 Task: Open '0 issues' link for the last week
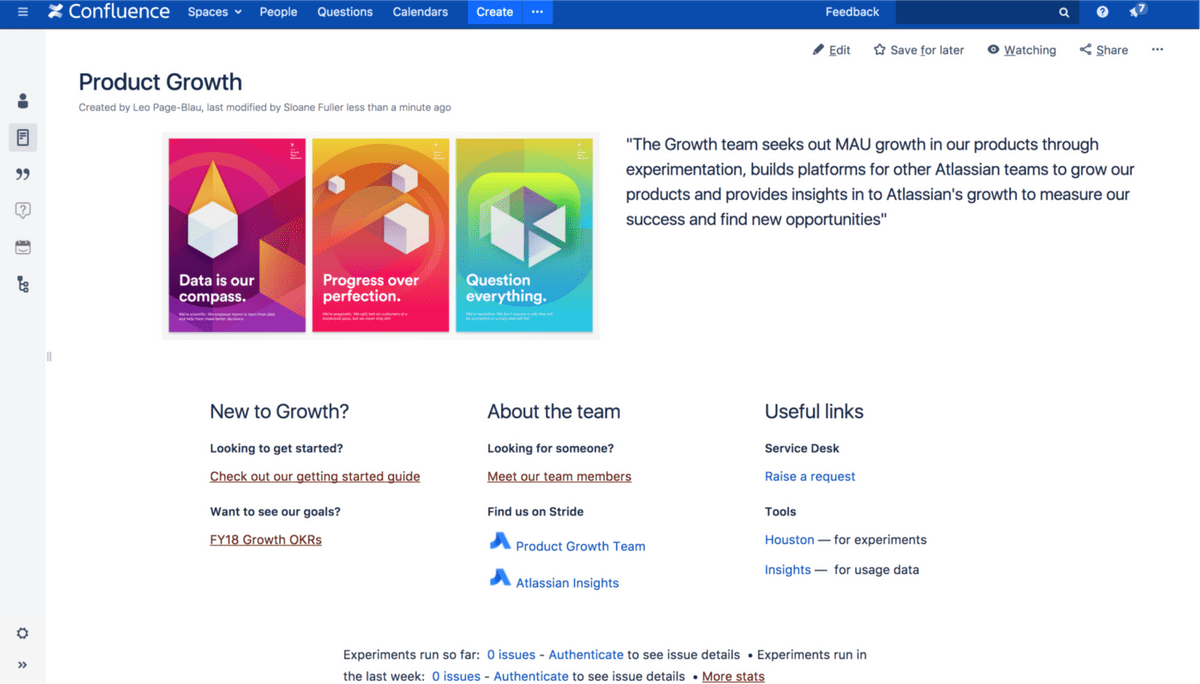pyautogui.click(x=456, y=677)
